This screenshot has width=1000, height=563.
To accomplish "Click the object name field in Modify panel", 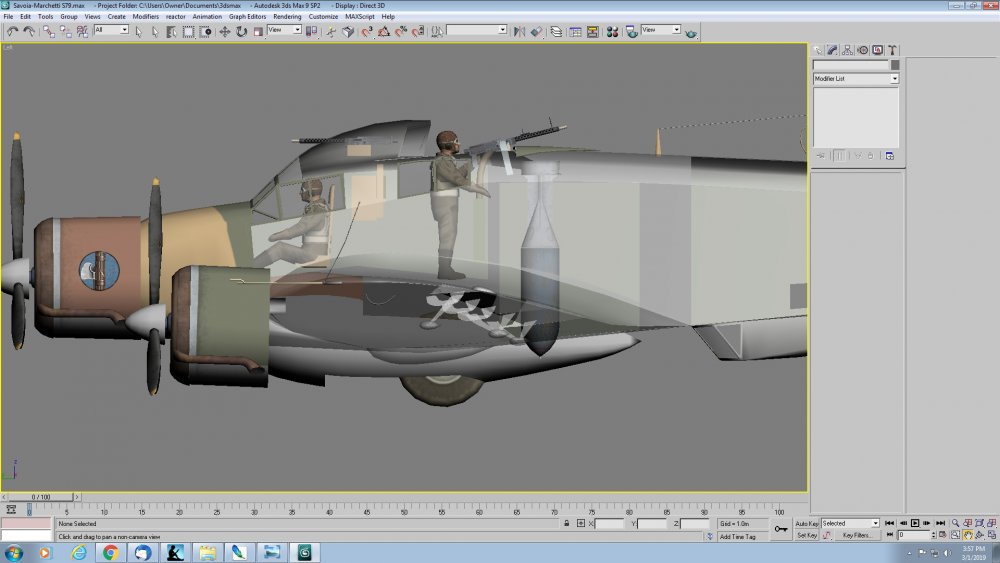I will click(850, 65).
